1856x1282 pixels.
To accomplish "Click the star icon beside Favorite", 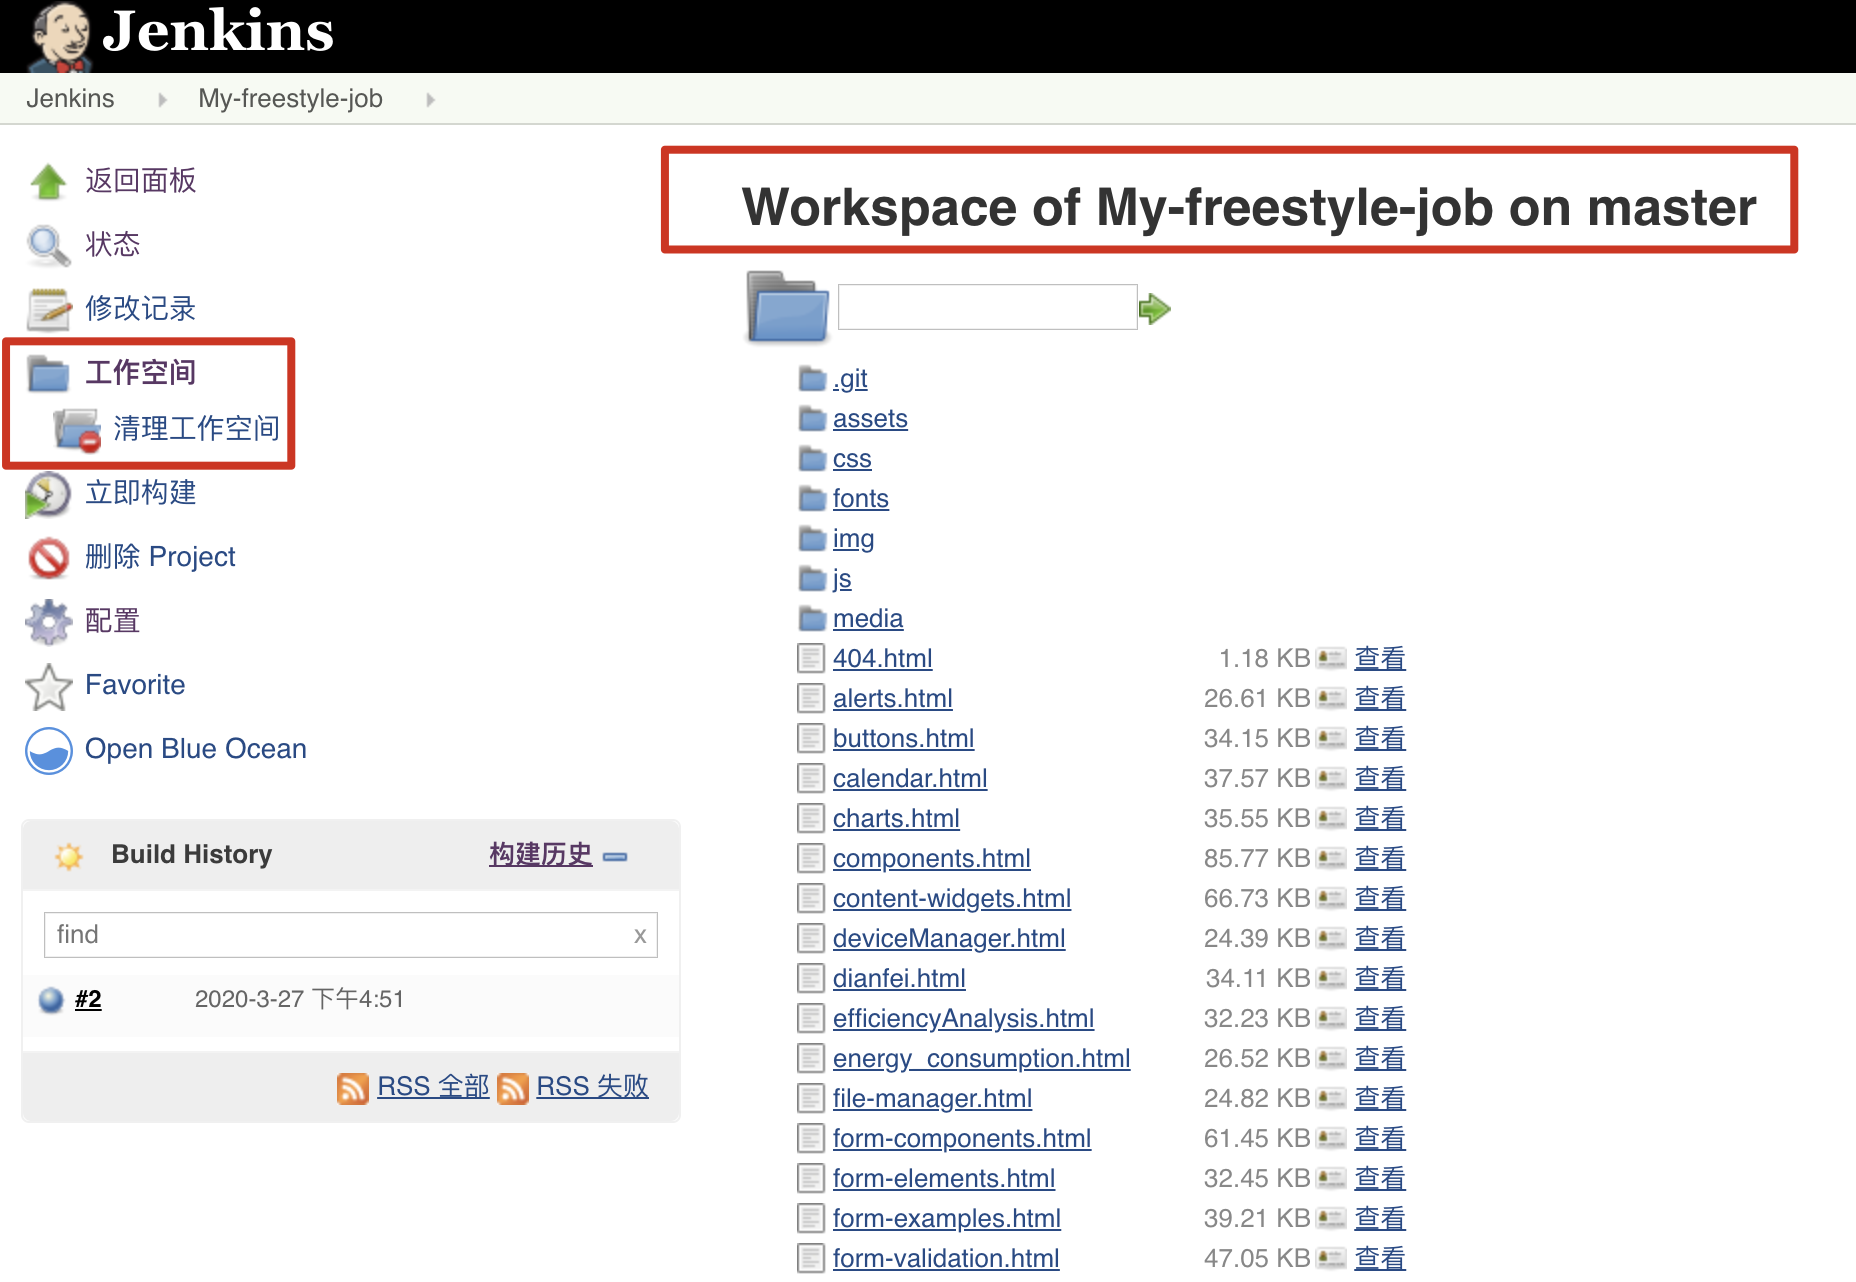I will 48,686.
